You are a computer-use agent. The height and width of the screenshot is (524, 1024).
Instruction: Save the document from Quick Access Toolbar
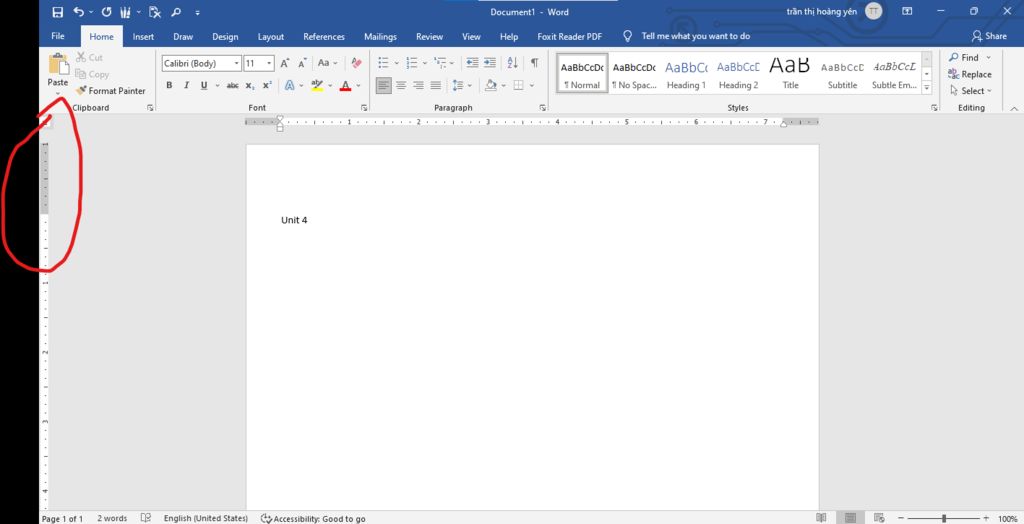click(x=57, y=12)
